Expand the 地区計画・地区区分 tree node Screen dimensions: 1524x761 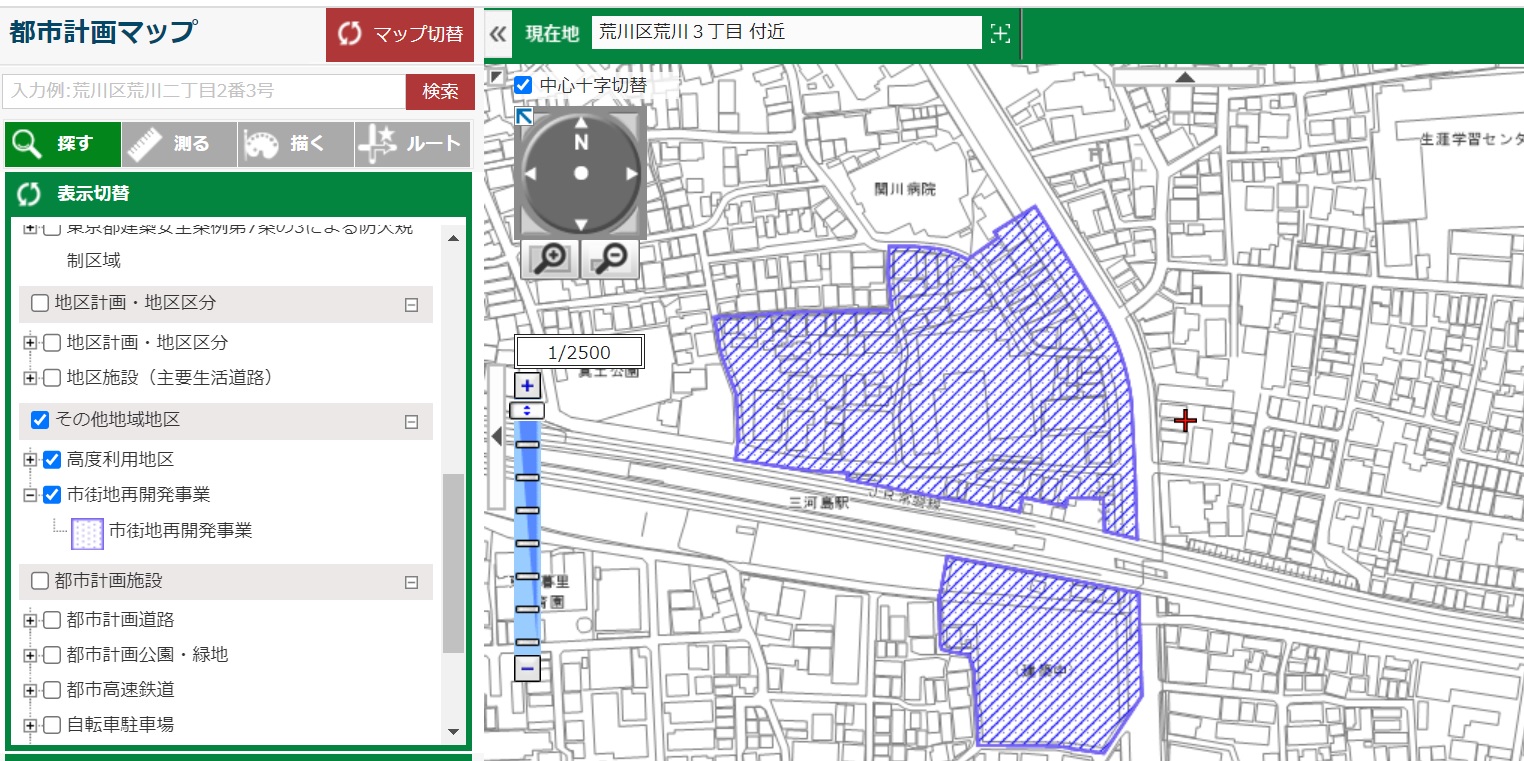click(30, 343)
